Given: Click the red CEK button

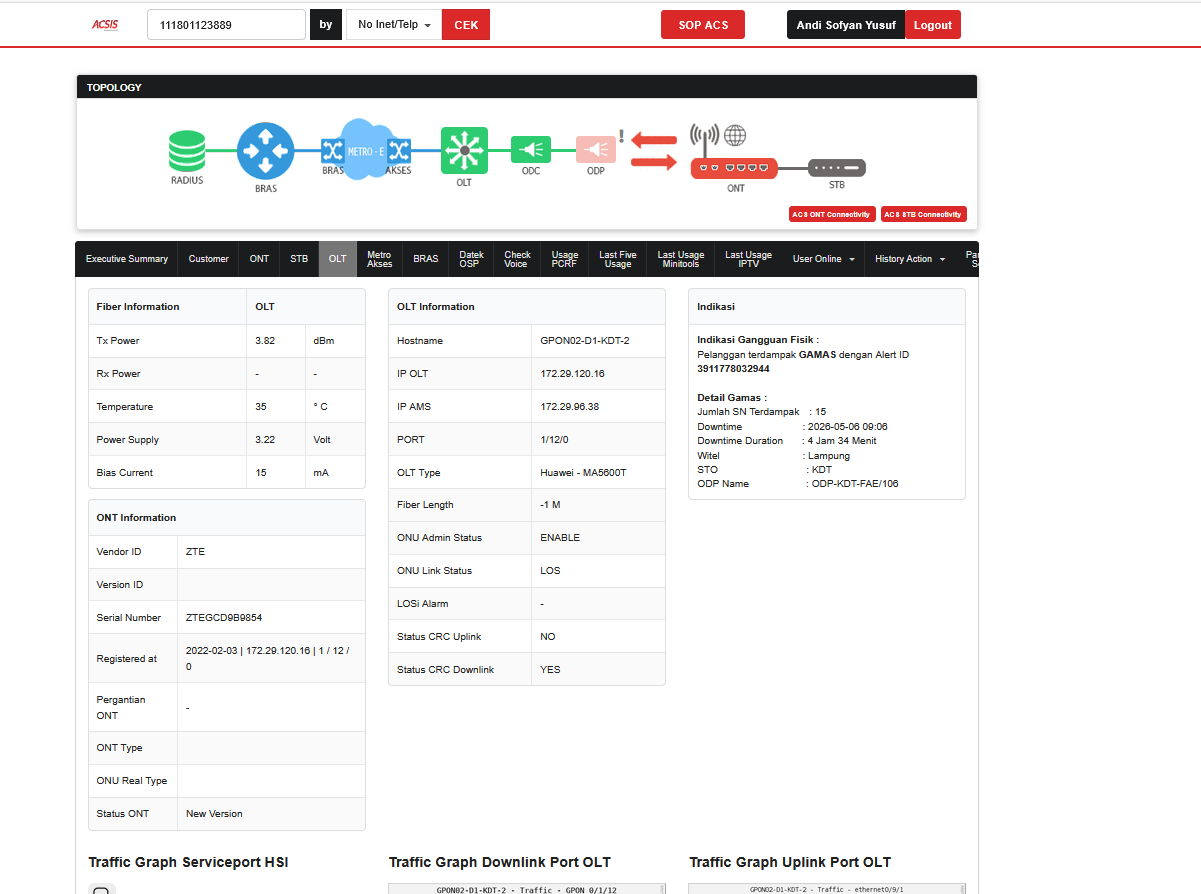Looking at the screenshot, I should pos(466,25).
